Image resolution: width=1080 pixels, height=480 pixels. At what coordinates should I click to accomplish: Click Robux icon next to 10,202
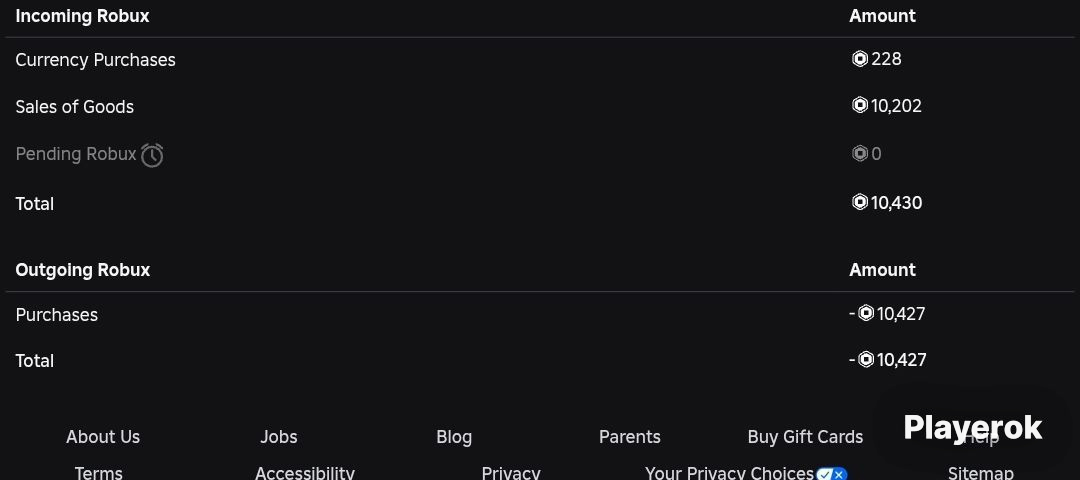click(860, 105)
